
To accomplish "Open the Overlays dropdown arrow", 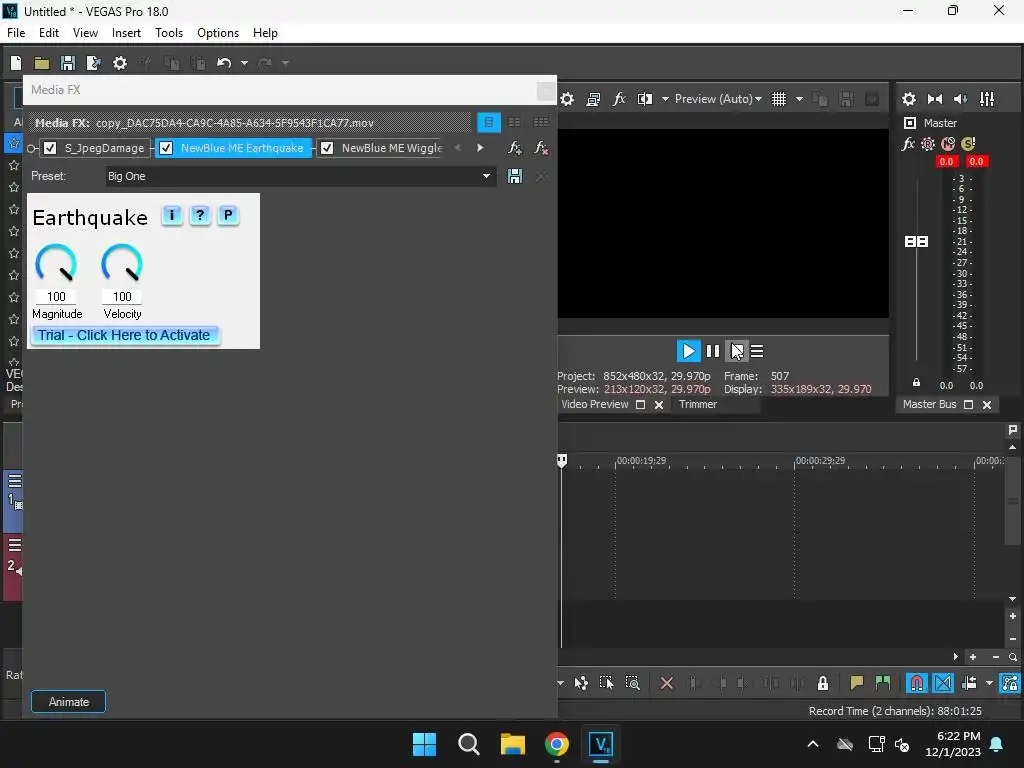I will click(x=799, y=99).
